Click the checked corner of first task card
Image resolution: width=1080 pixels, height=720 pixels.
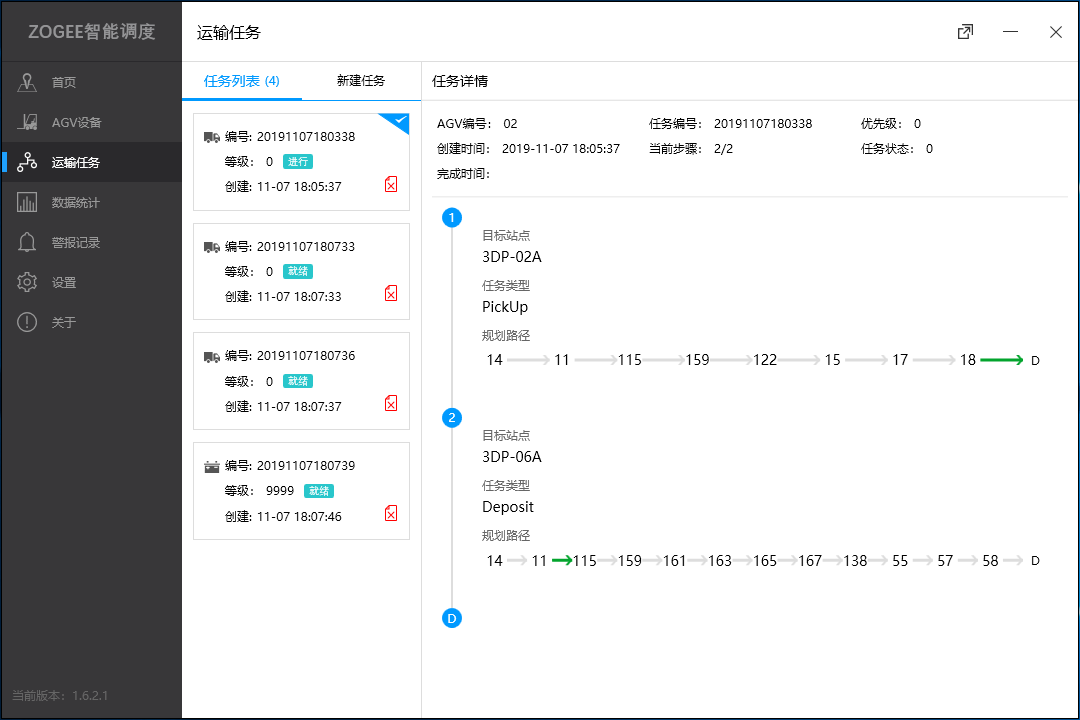click(398, 121)
